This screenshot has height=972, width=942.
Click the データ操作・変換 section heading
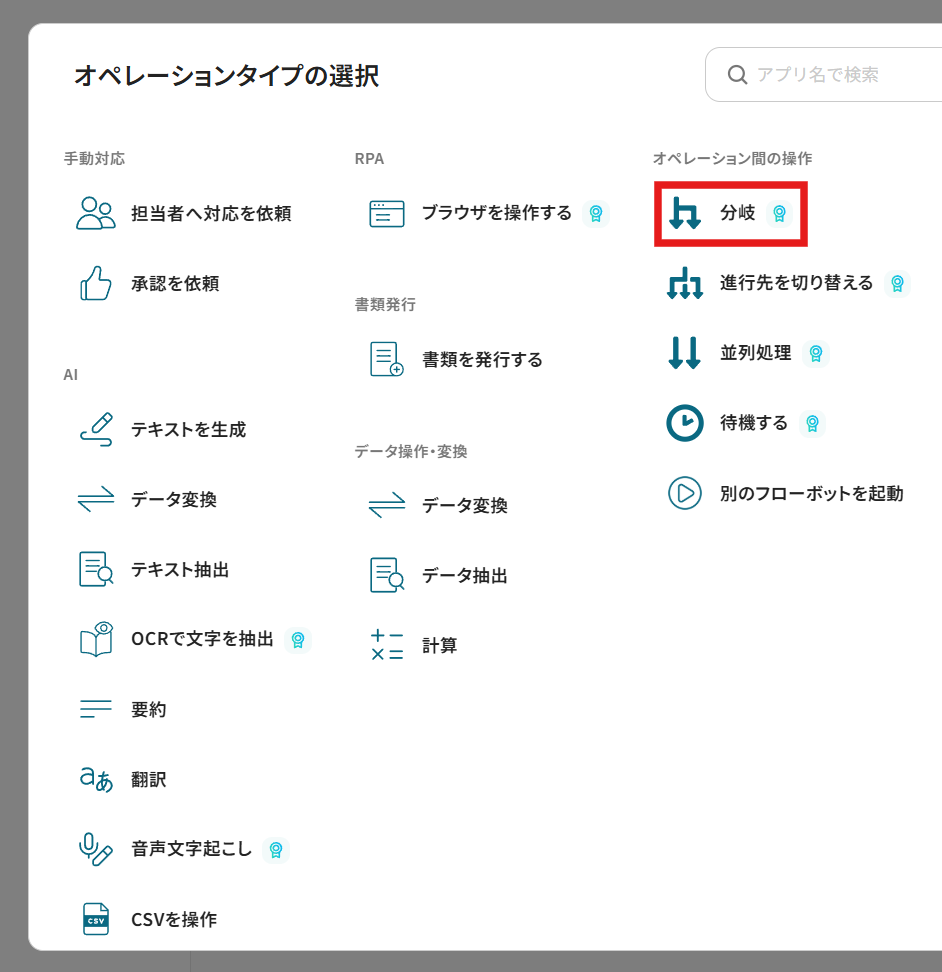coord(410,451)
